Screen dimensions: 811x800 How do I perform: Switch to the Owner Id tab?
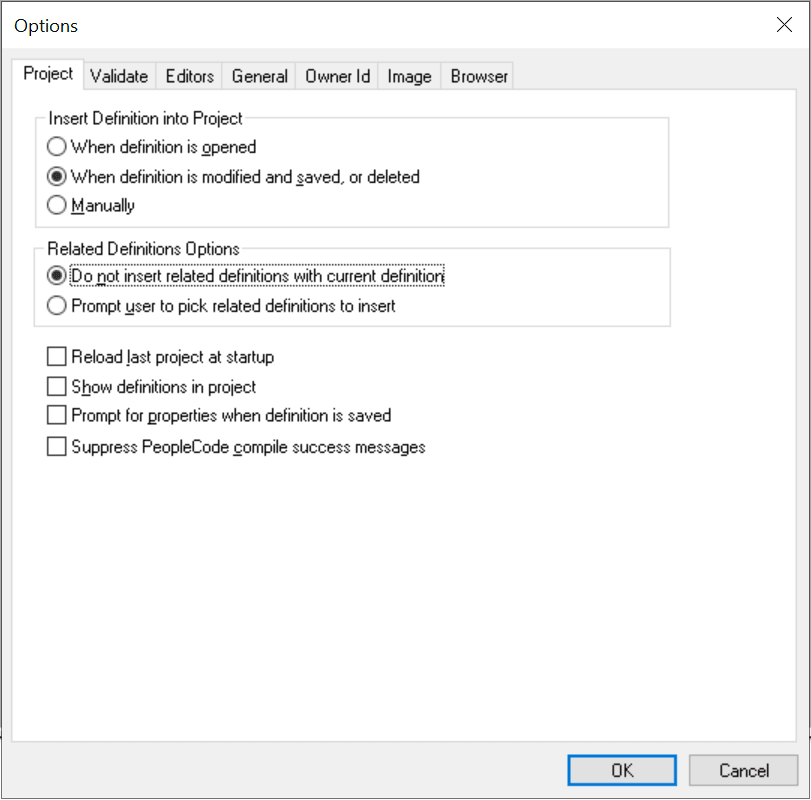[x=336, y=75]
